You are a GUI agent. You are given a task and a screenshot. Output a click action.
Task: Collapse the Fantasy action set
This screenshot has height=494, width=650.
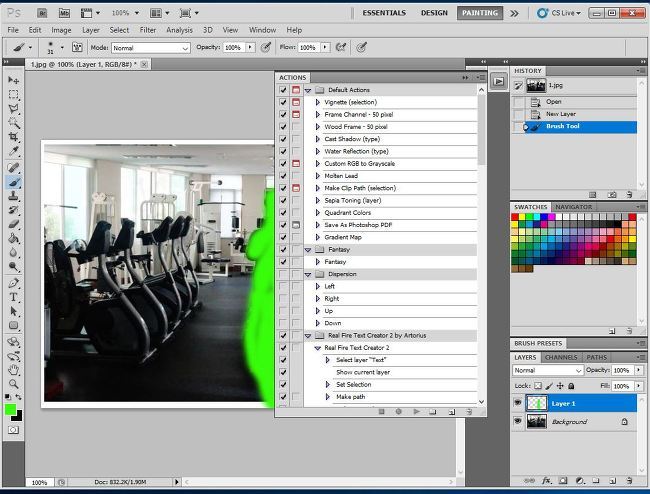tap(308, 249)
